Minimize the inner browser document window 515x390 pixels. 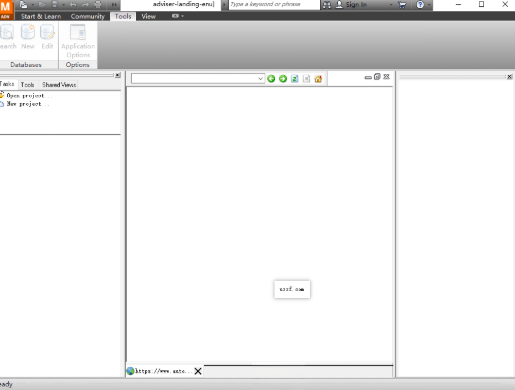(368, 77)
